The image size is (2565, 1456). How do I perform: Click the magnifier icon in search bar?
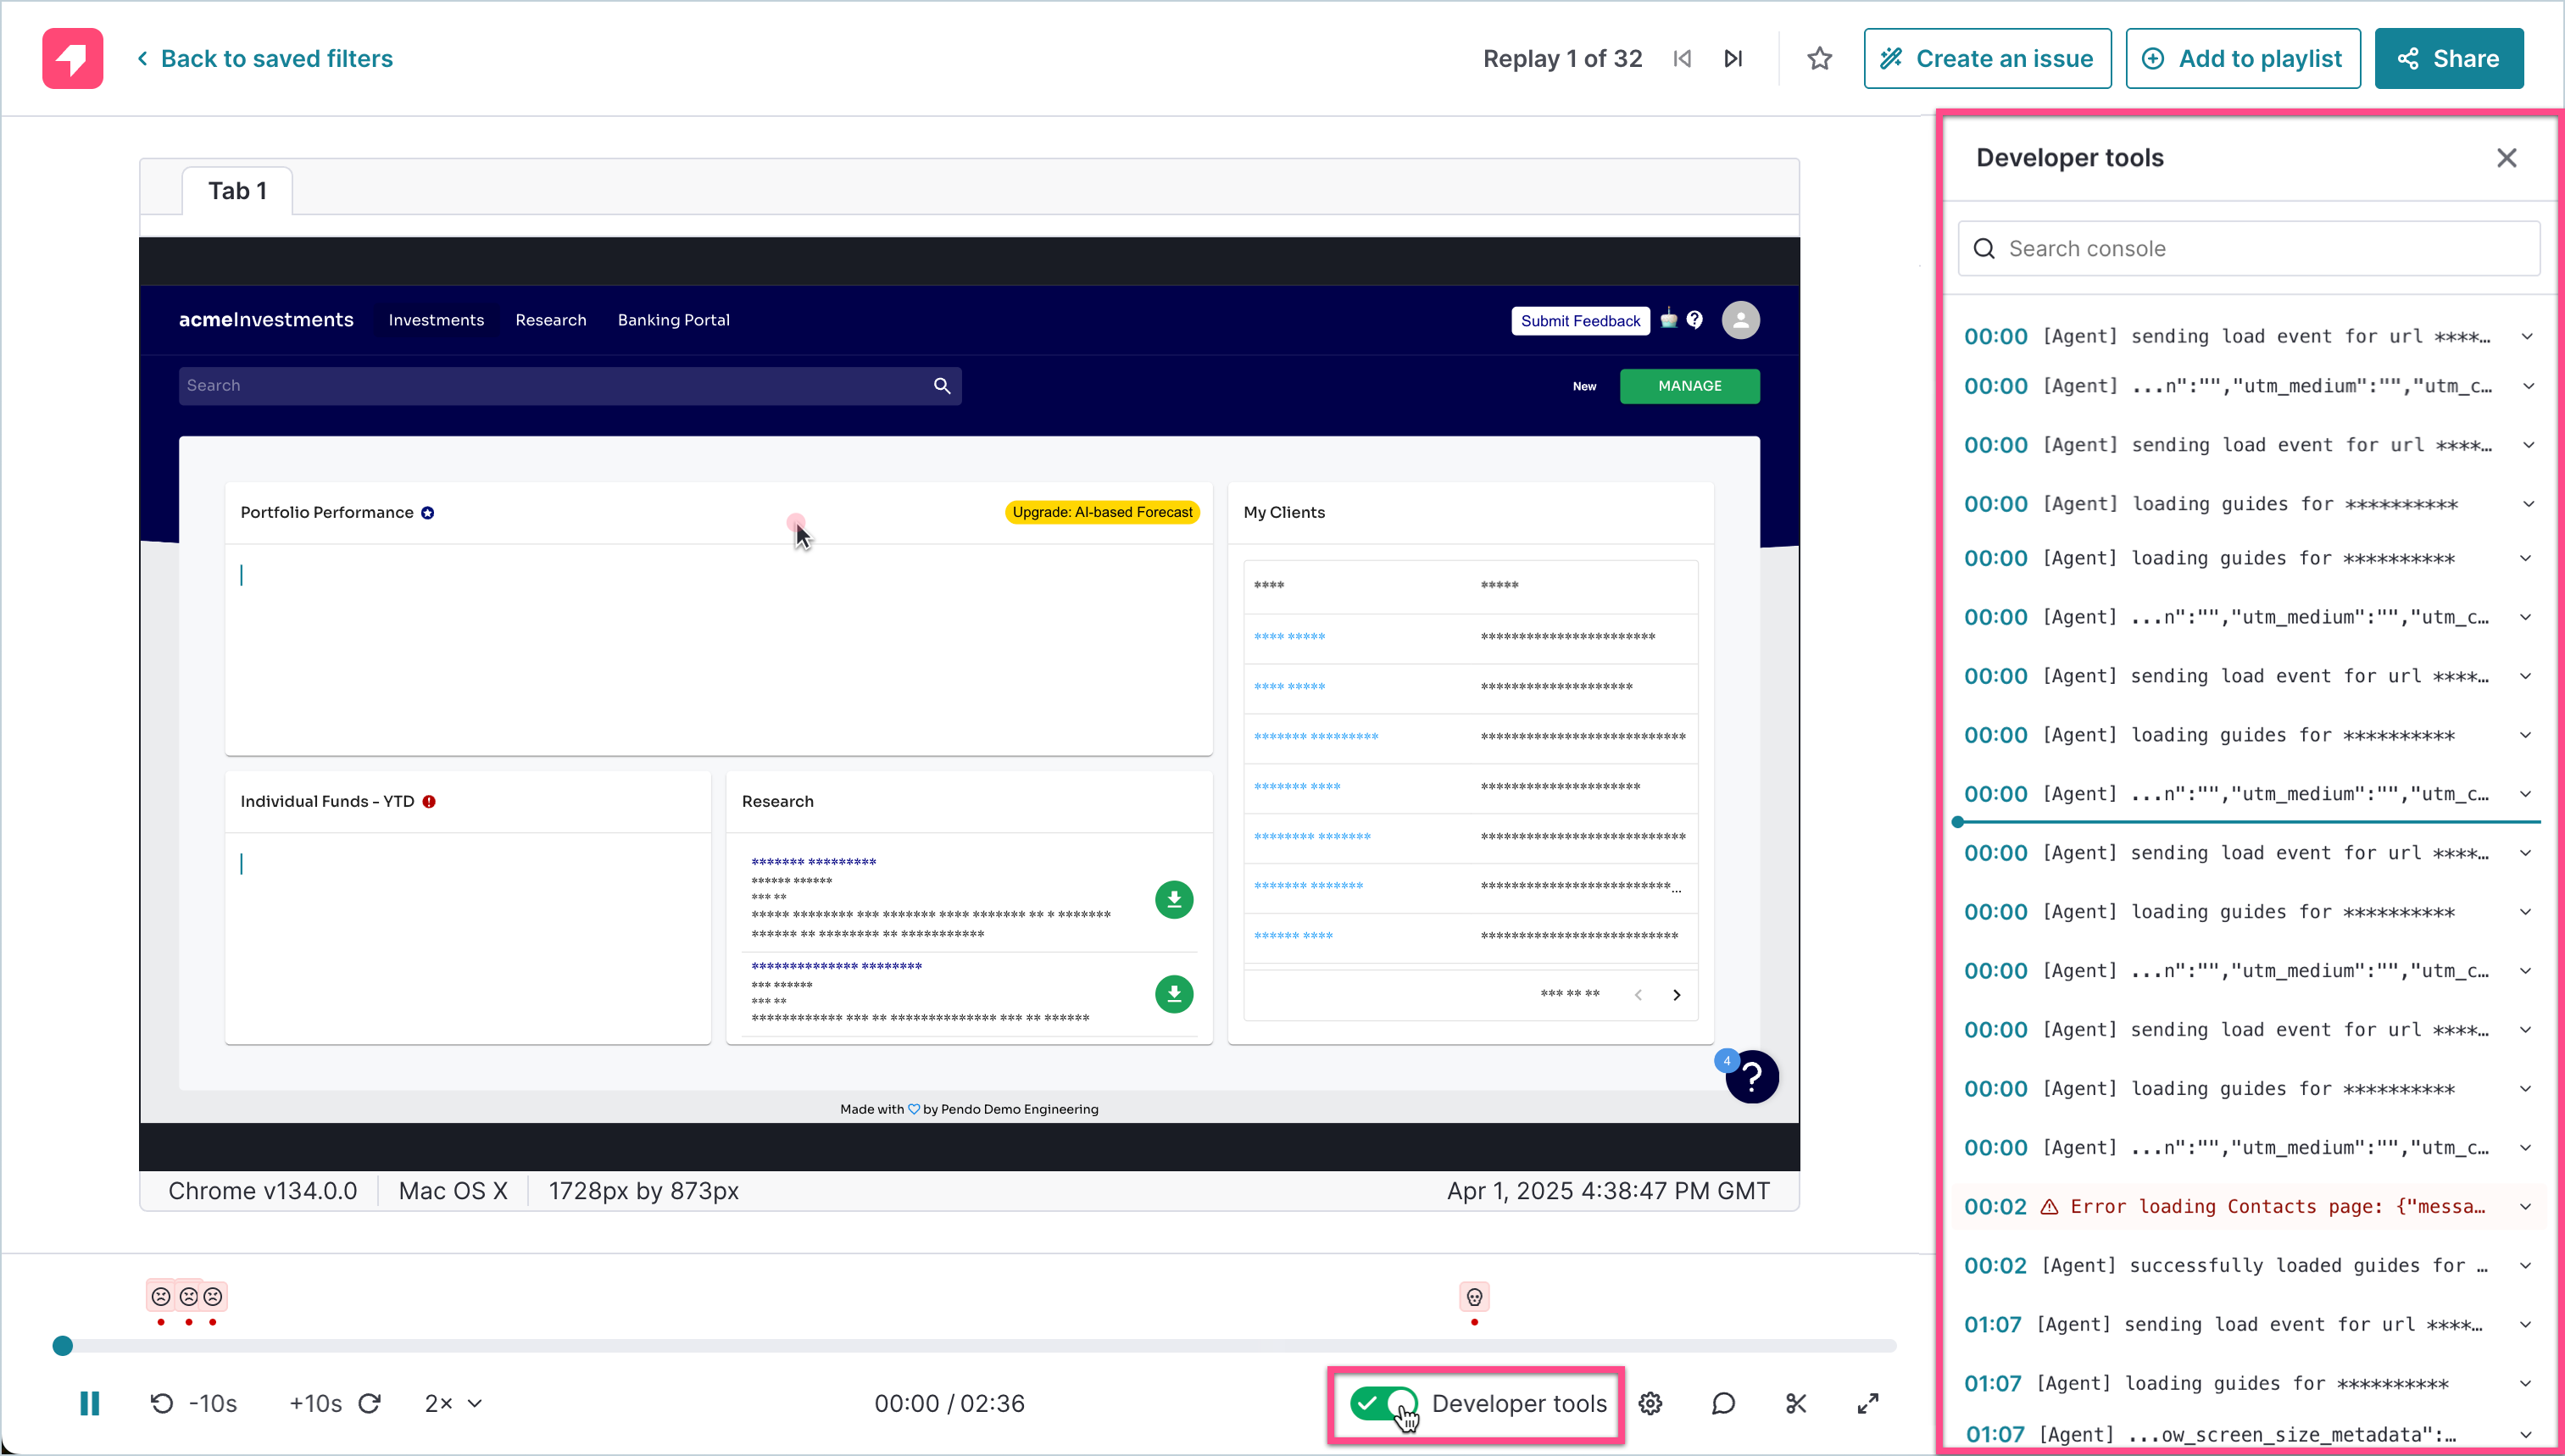click(942, 386)
